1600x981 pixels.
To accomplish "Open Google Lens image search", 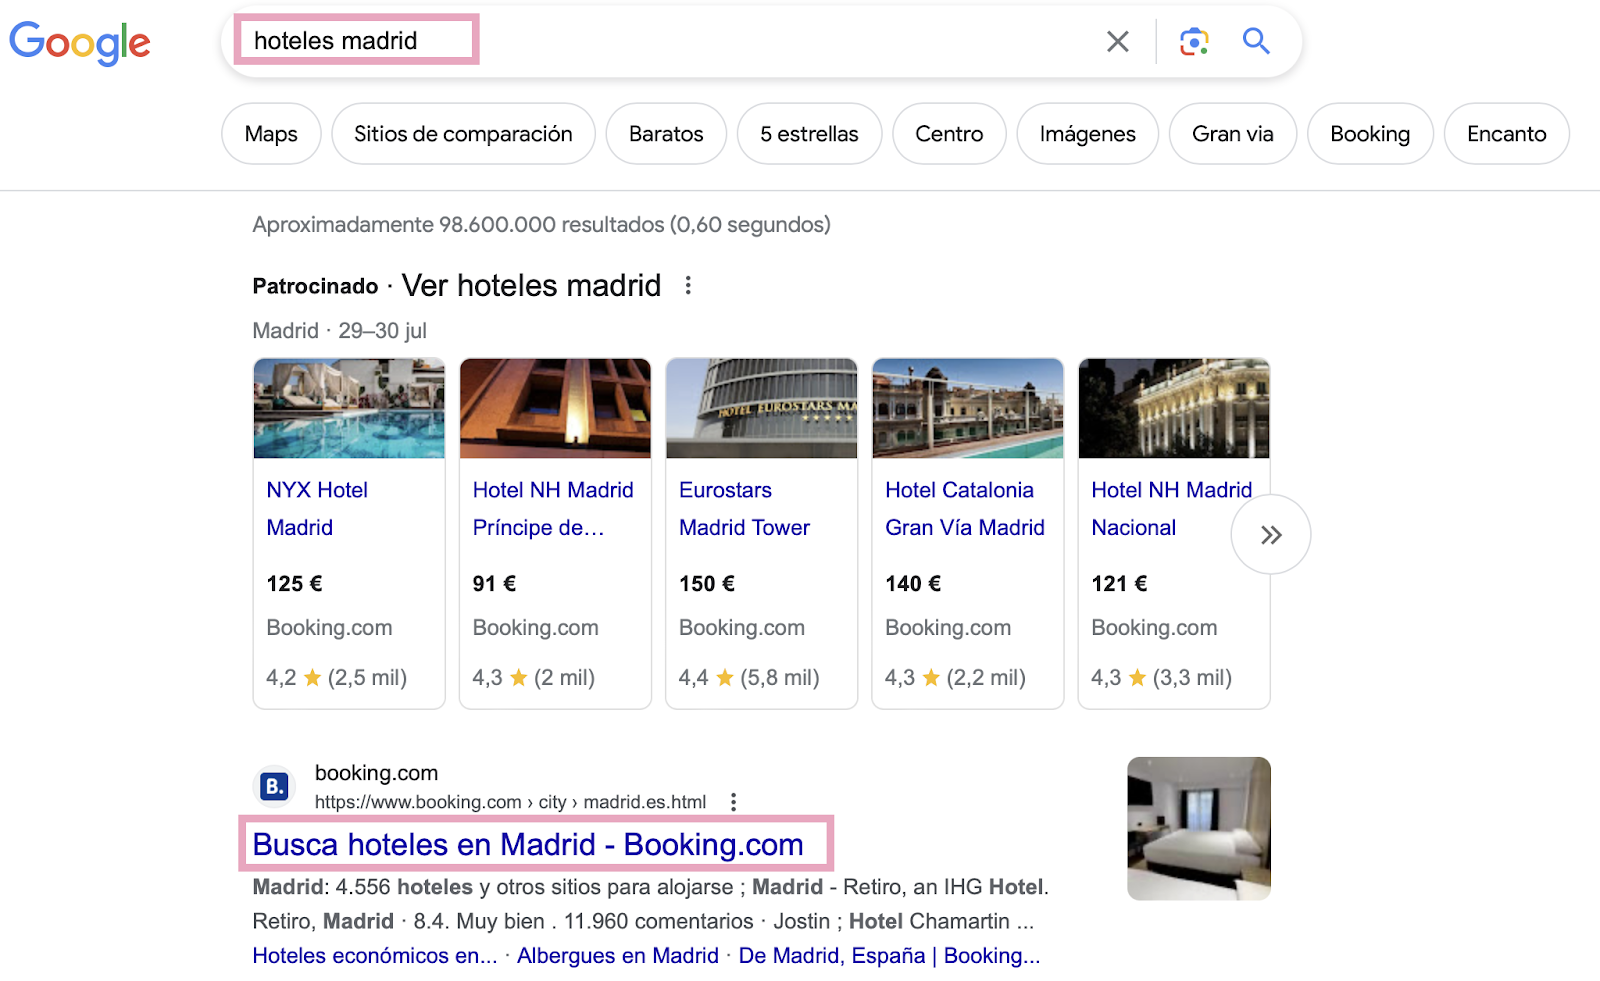I will pyautogui.click(x=1194, y=42).
